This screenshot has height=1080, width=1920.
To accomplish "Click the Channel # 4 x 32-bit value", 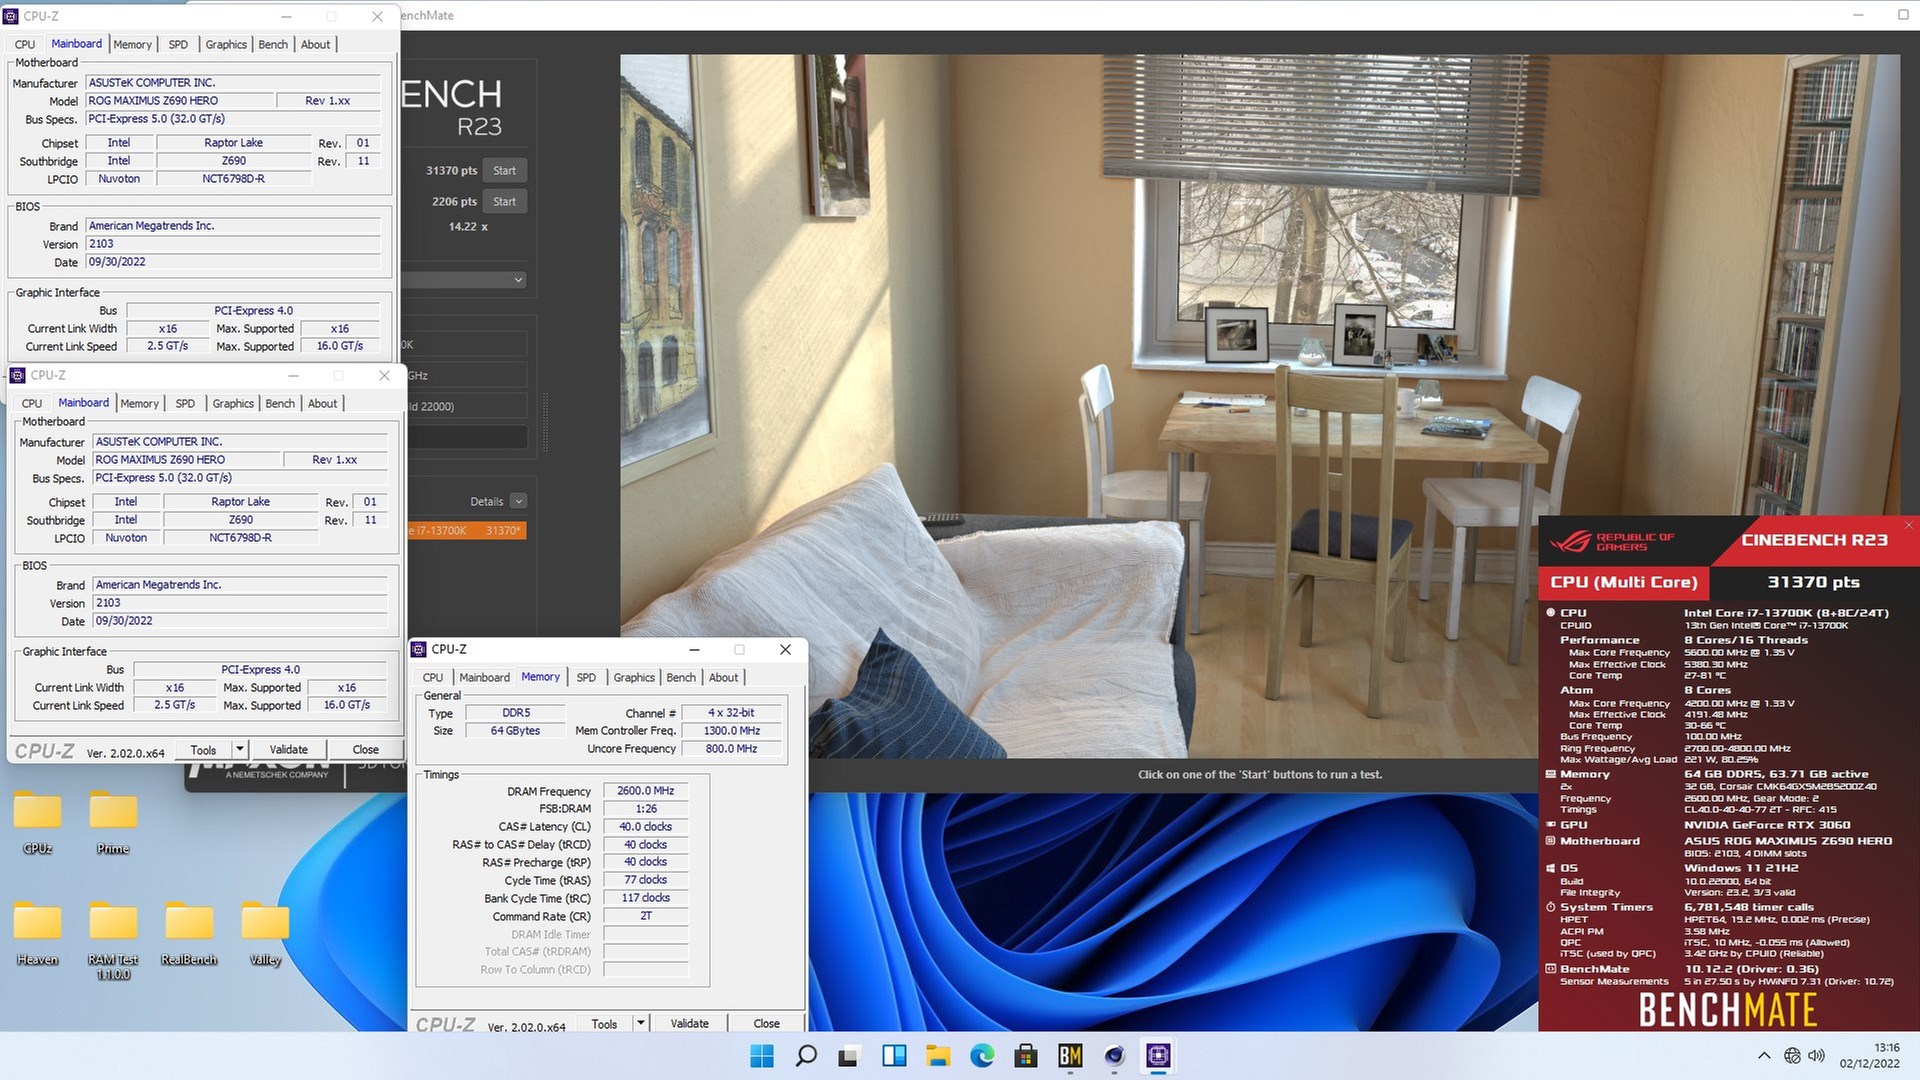I will pos(731,712).
